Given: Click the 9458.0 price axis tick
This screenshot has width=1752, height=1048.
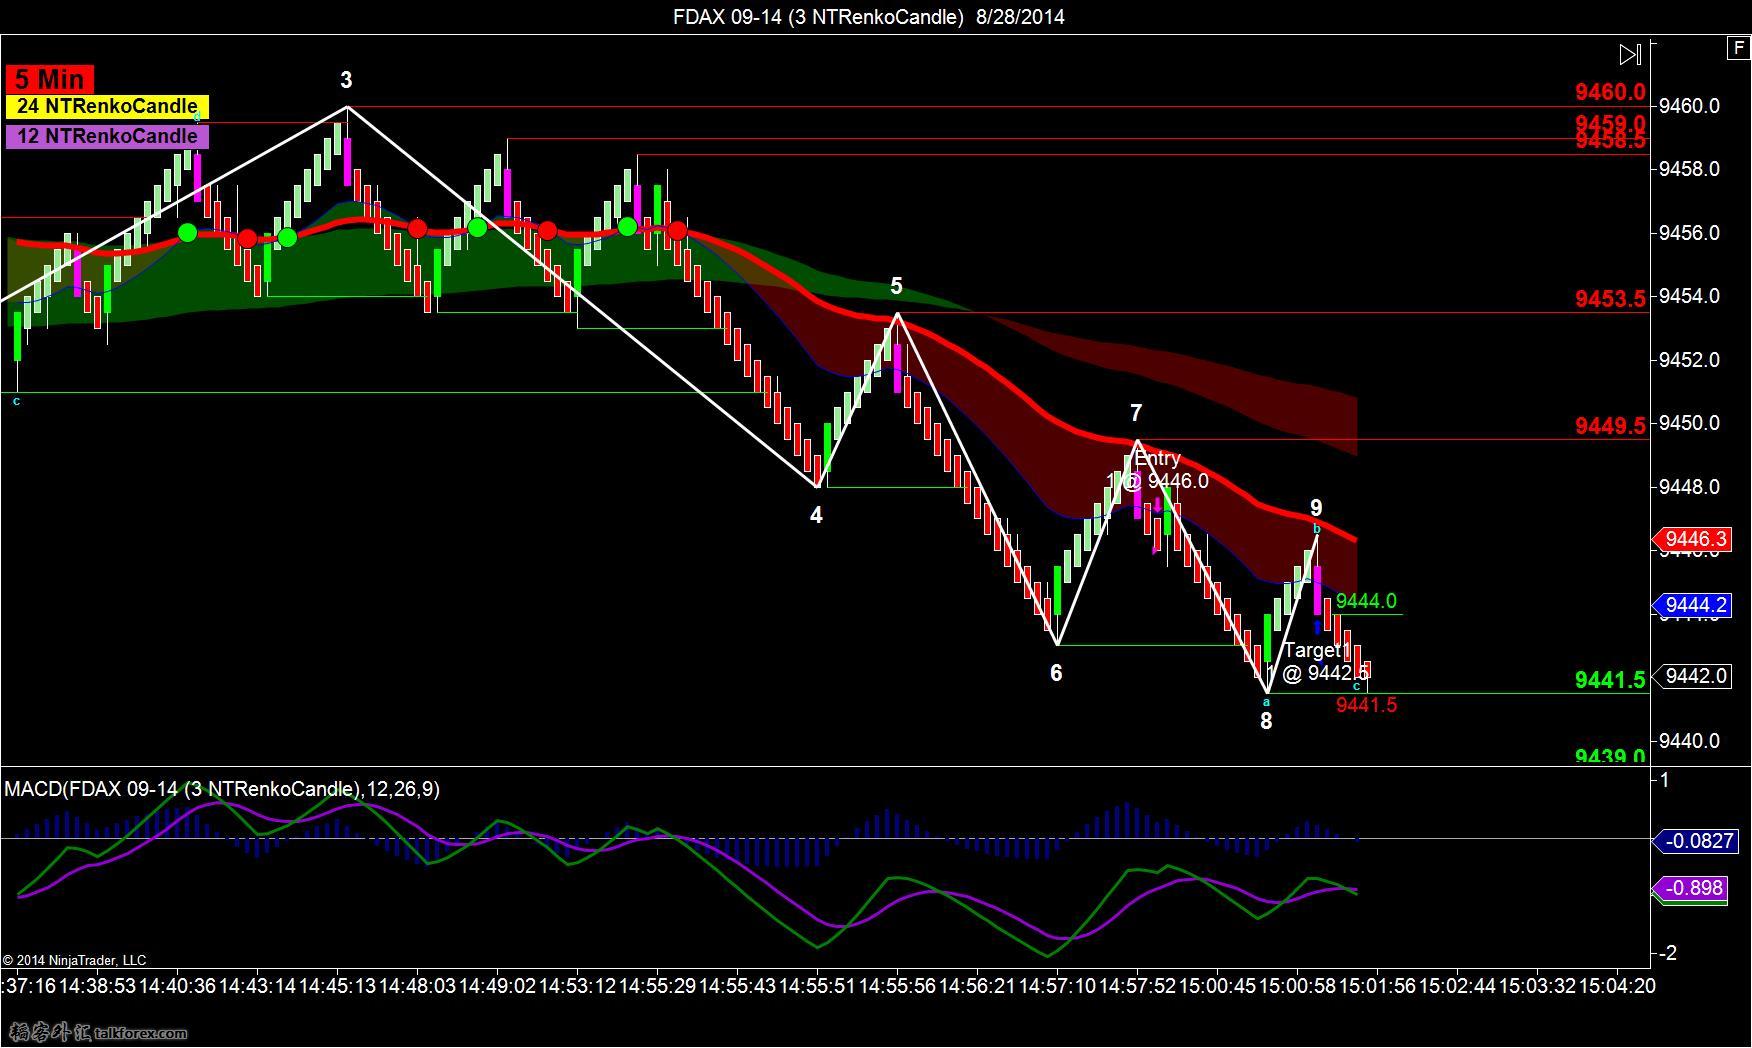Looking at the screenshot, I should click(1689, 169).
